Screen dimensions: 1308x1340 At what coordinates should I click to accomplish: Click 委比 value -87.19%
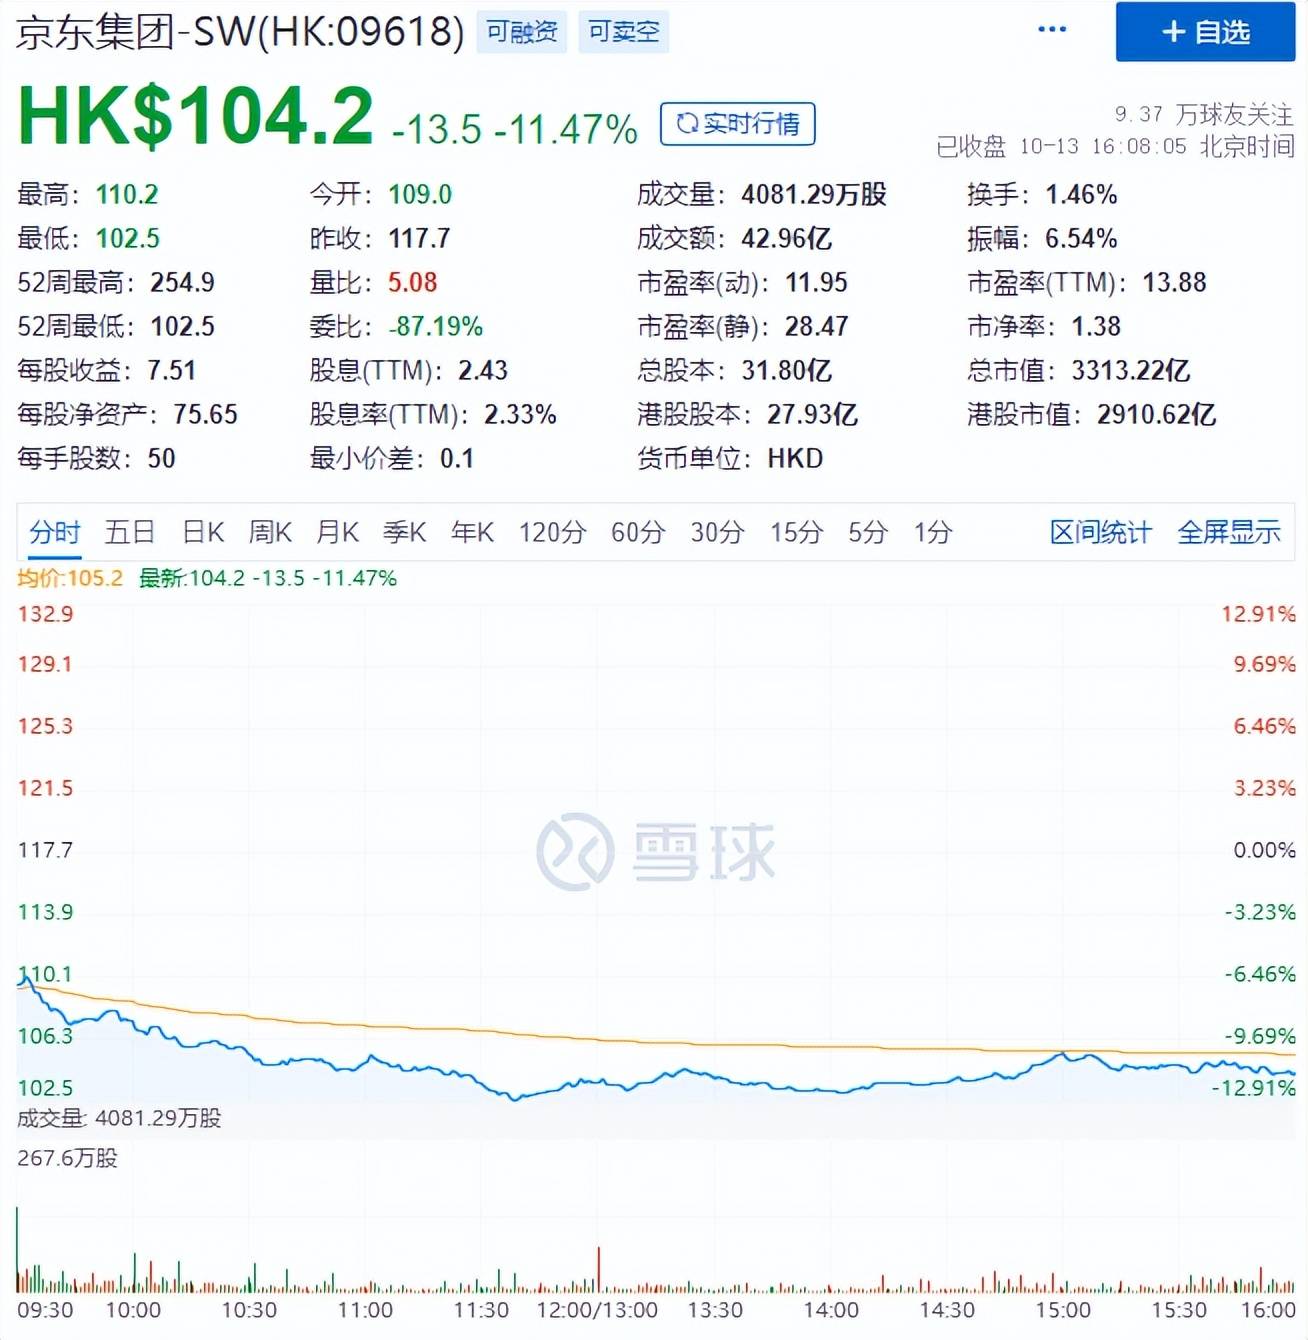(436, 326)
